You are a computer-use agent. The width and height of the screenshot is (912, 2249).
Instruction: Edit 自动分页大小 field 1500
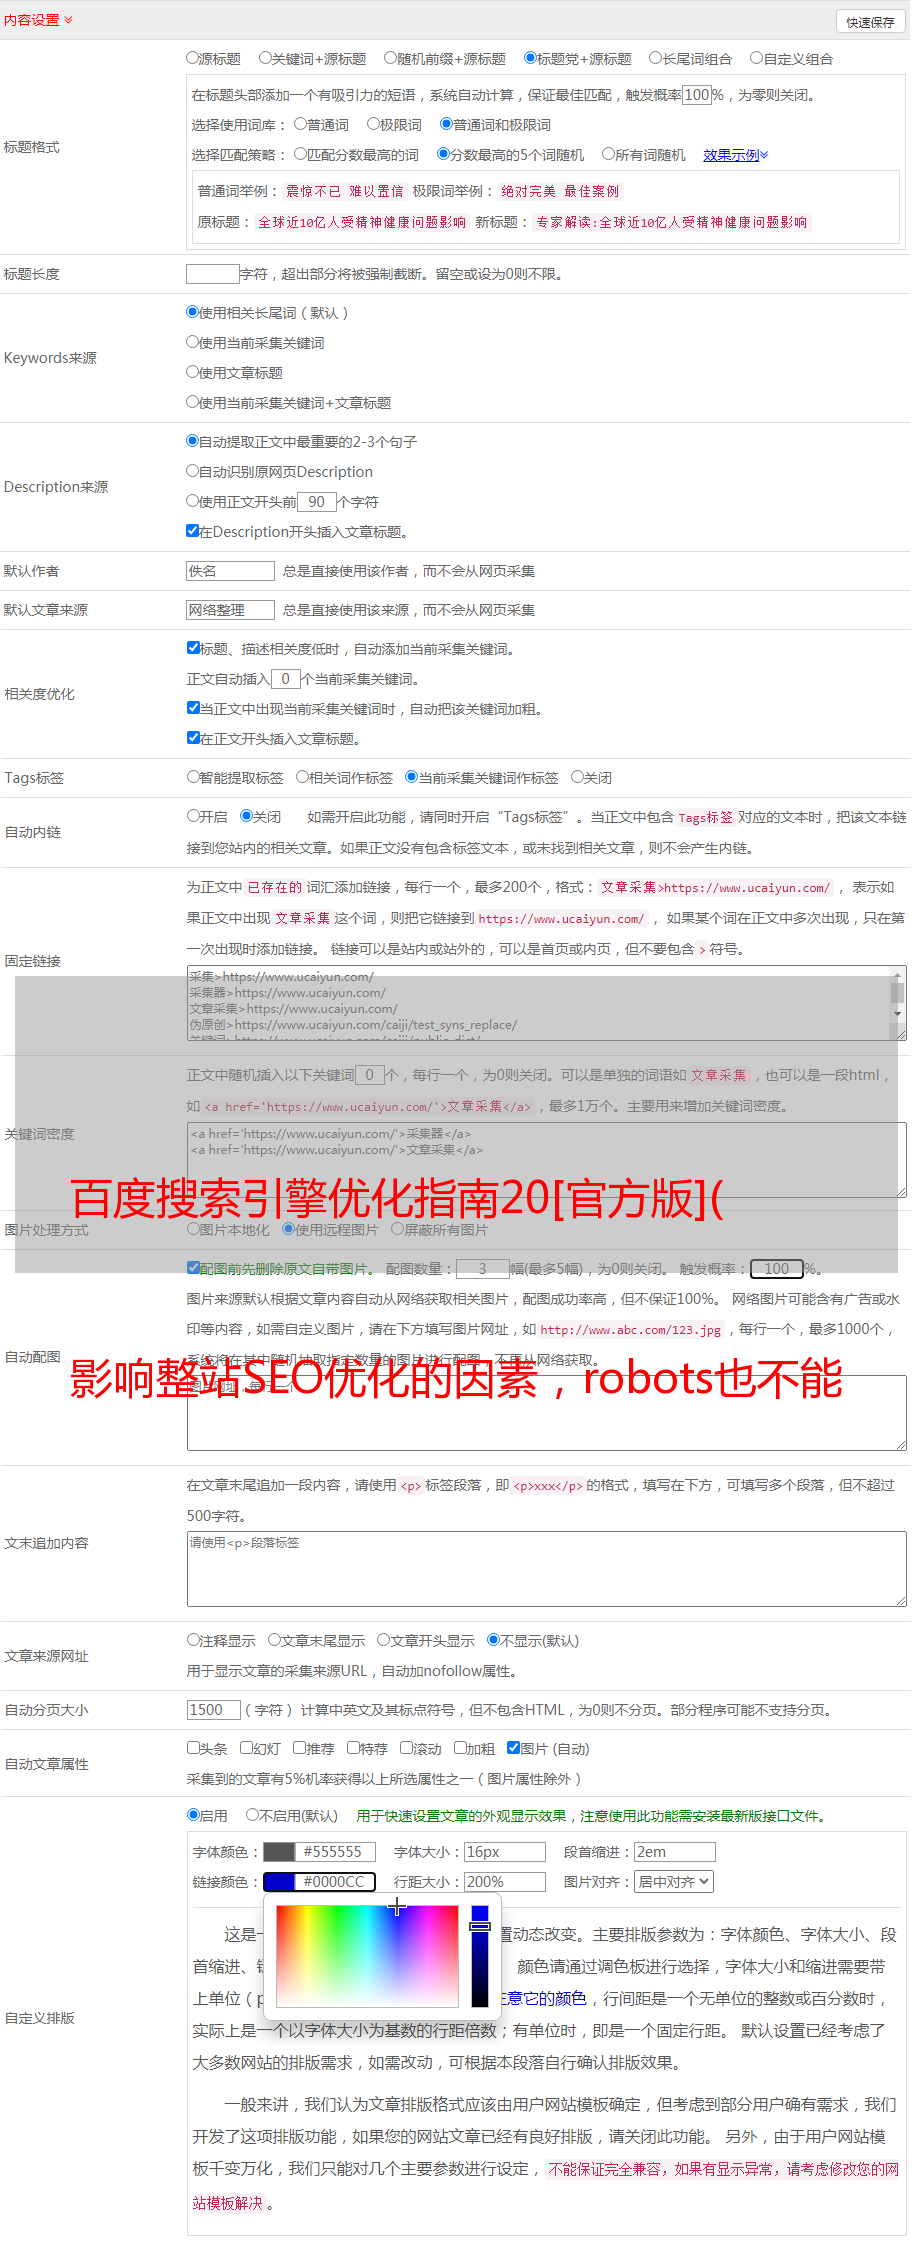coord(214,1710)
